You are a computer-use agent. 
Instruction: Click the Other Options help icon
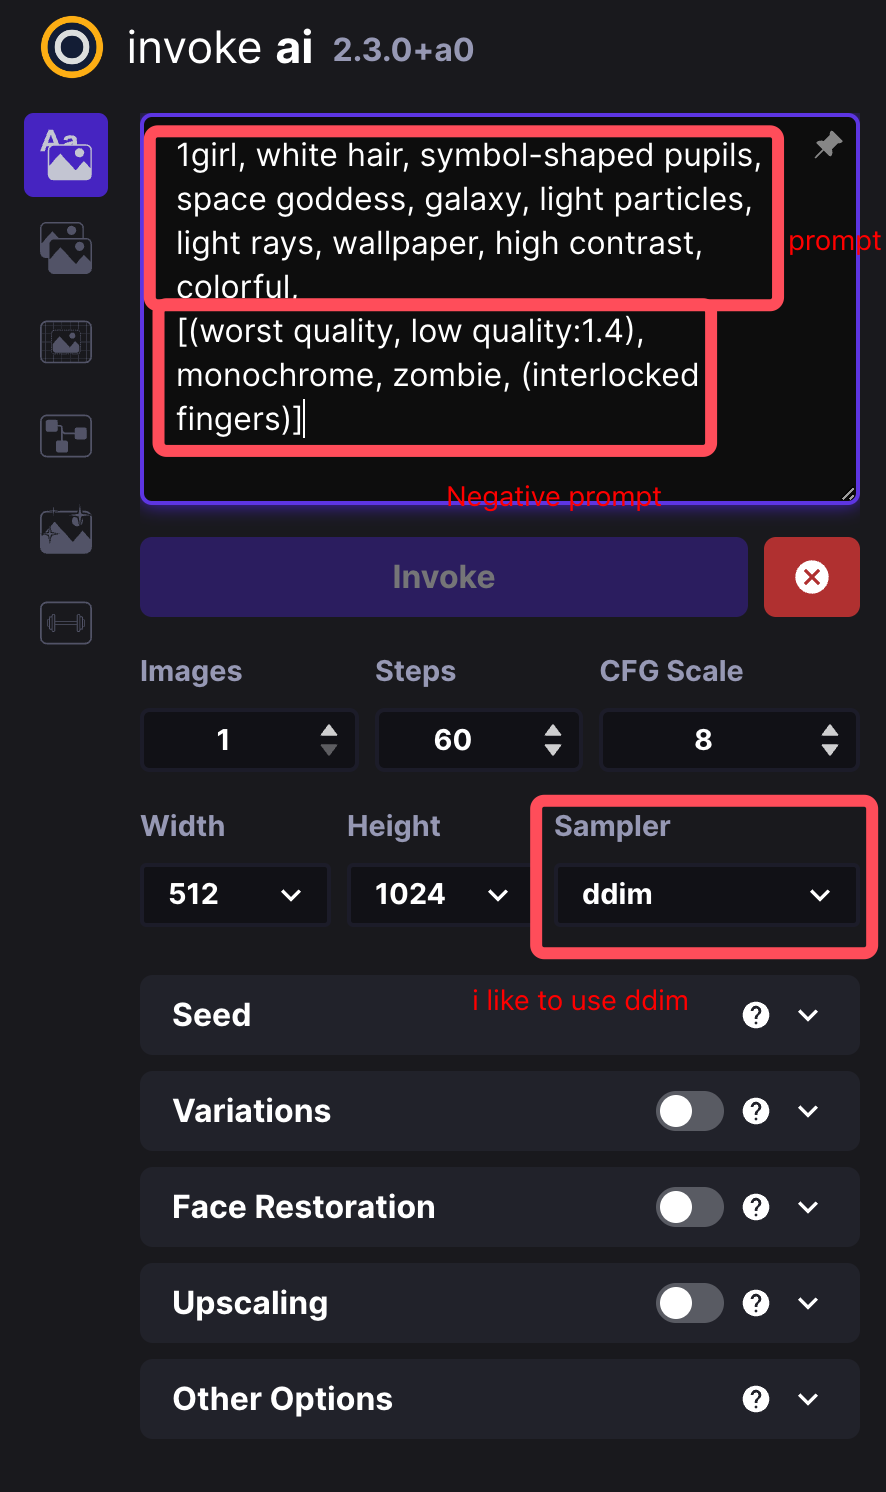[756, 1399]
